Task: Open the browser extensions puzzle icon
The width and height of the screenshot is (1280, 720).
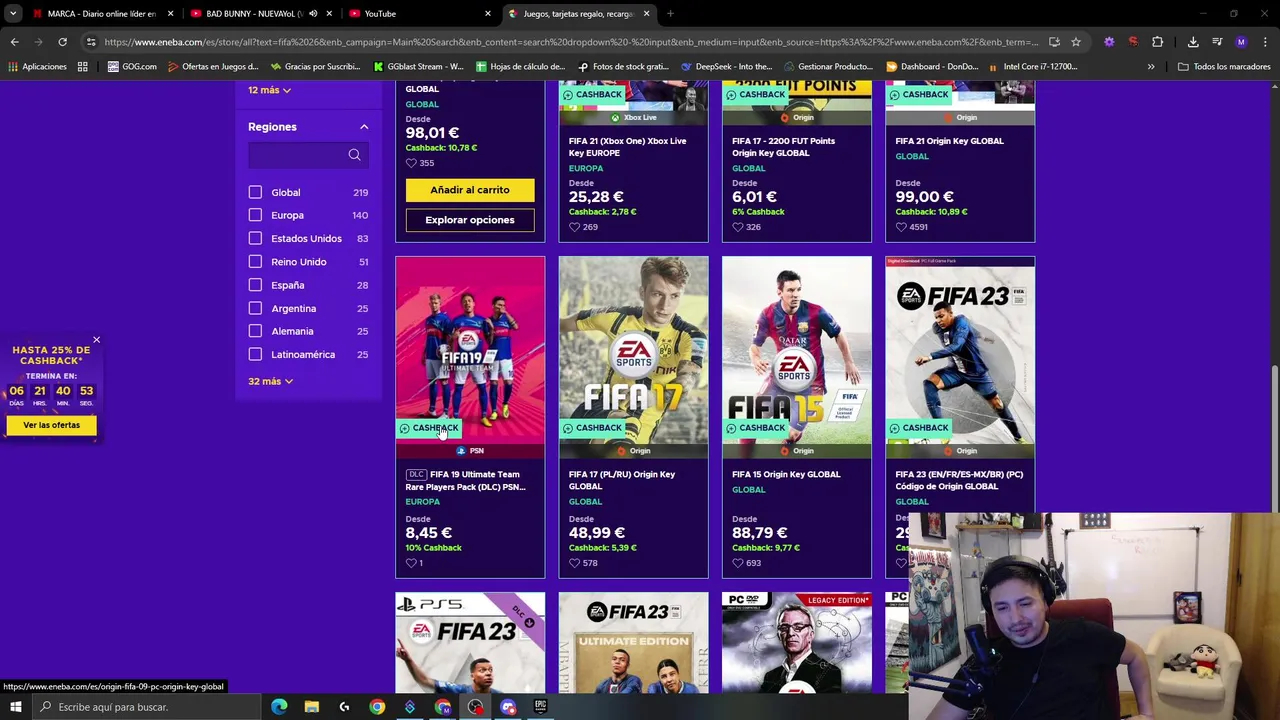Action: [x=1157, y=42]
